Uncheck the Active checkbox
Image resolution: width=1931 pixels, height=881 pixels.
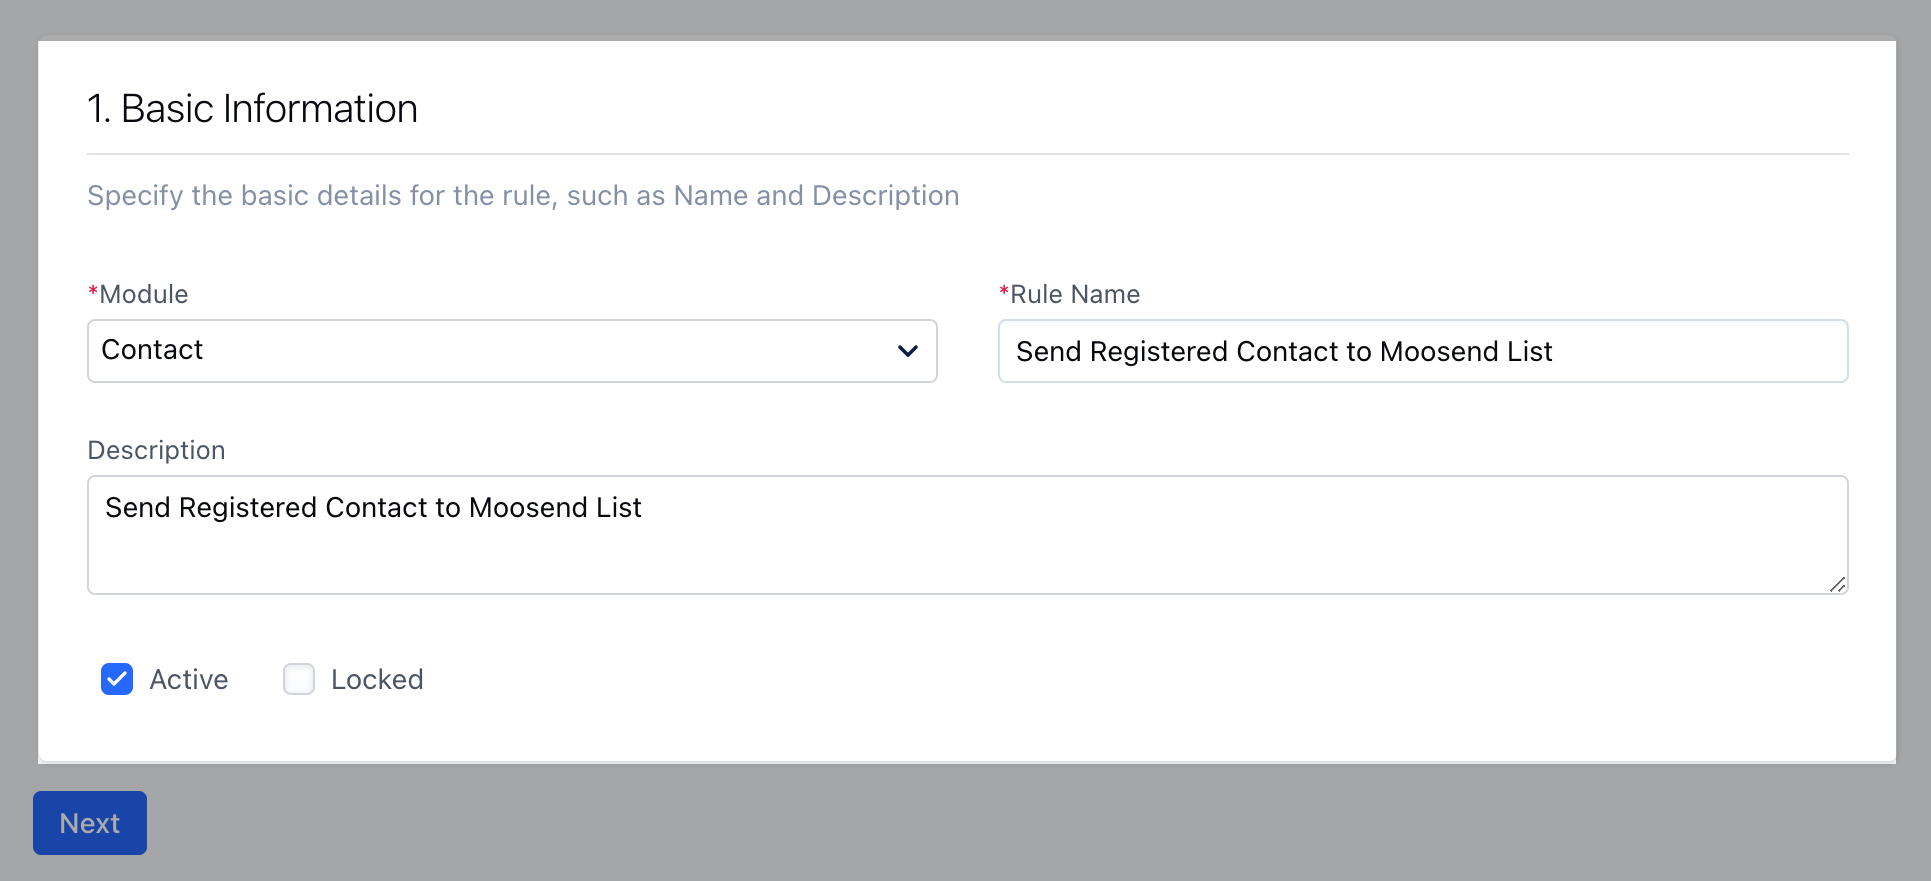[117, 679]
